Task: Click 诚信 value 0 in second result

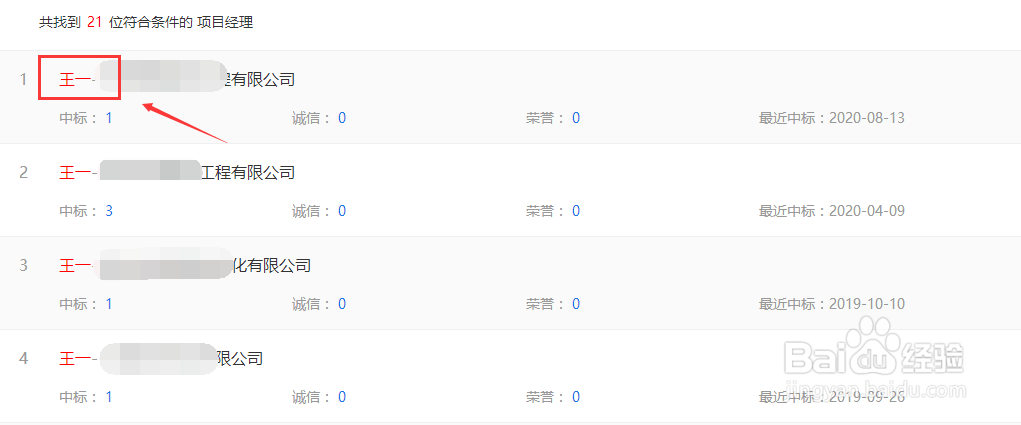Action: click(342, 211)
